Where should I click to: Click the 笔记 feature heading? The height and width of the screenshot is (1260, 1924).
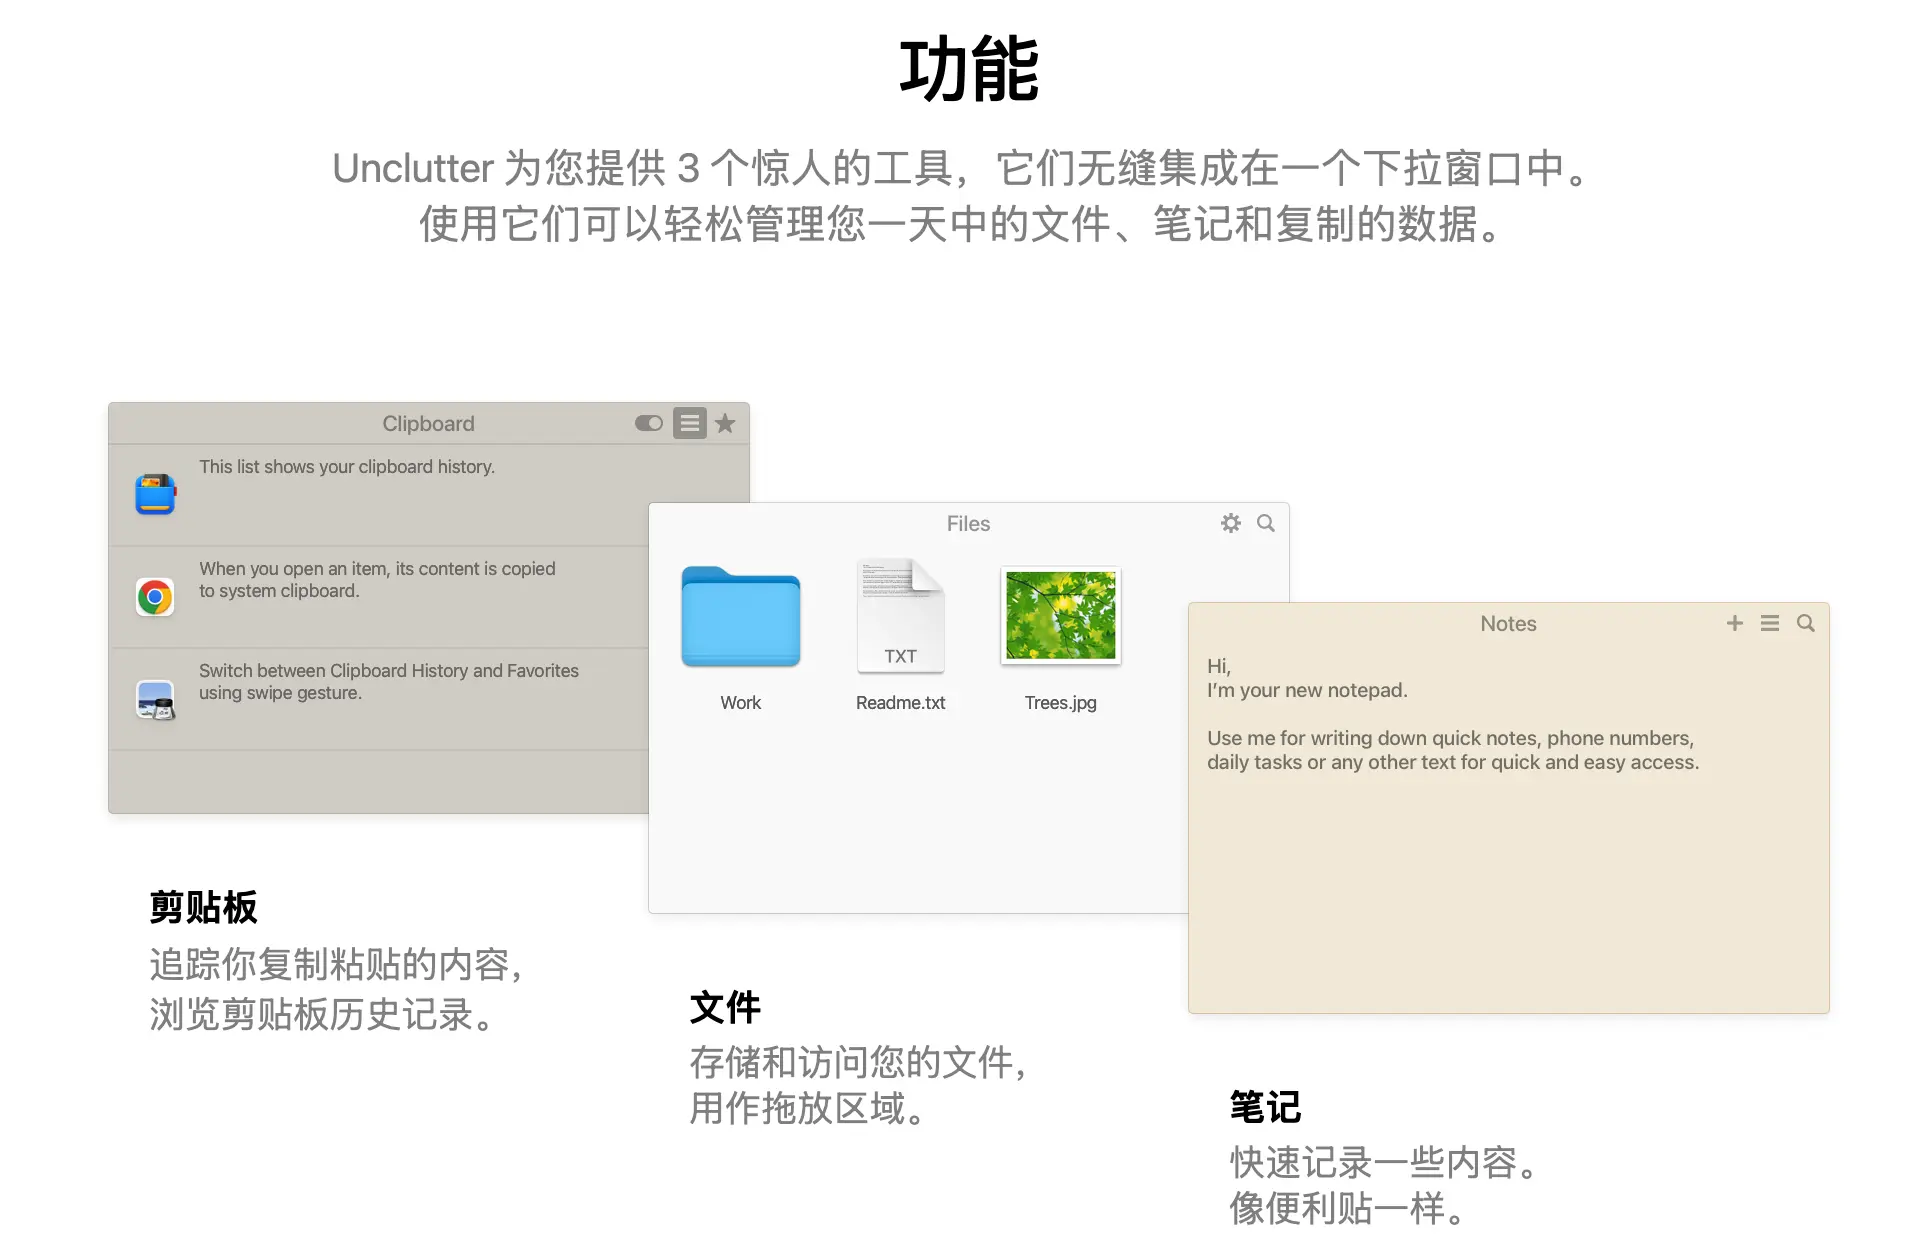1264,1107
